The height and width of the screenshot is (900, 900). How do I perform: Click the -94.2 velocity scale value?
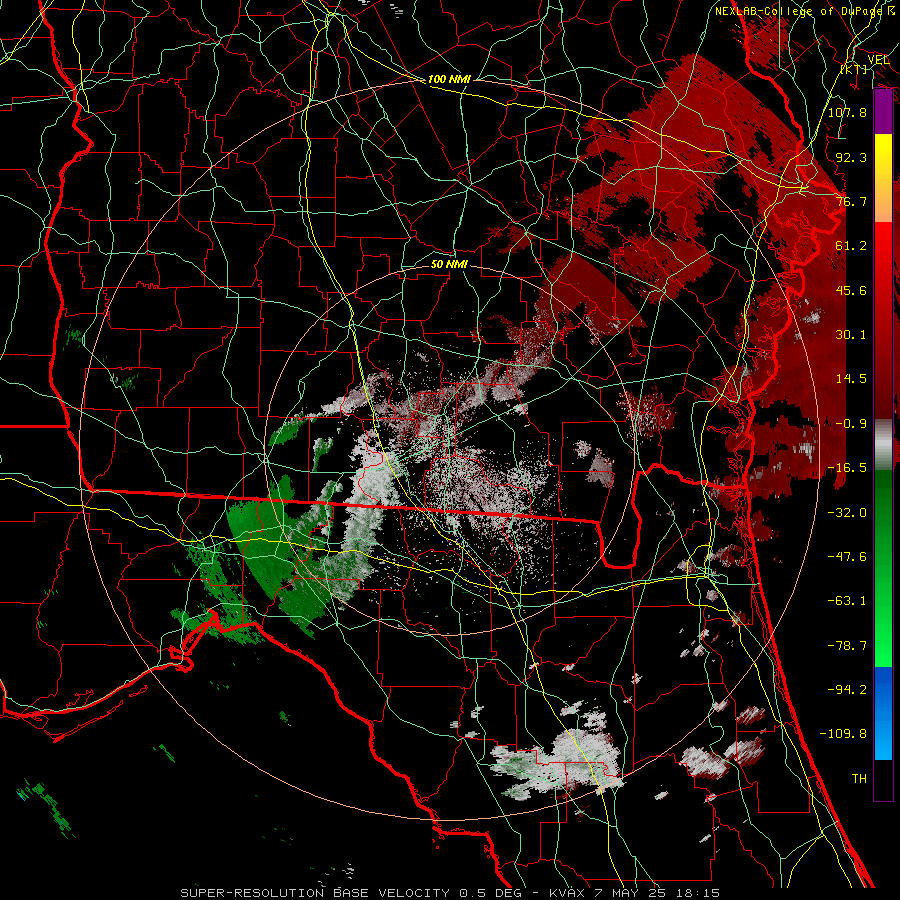coord(847,690)
